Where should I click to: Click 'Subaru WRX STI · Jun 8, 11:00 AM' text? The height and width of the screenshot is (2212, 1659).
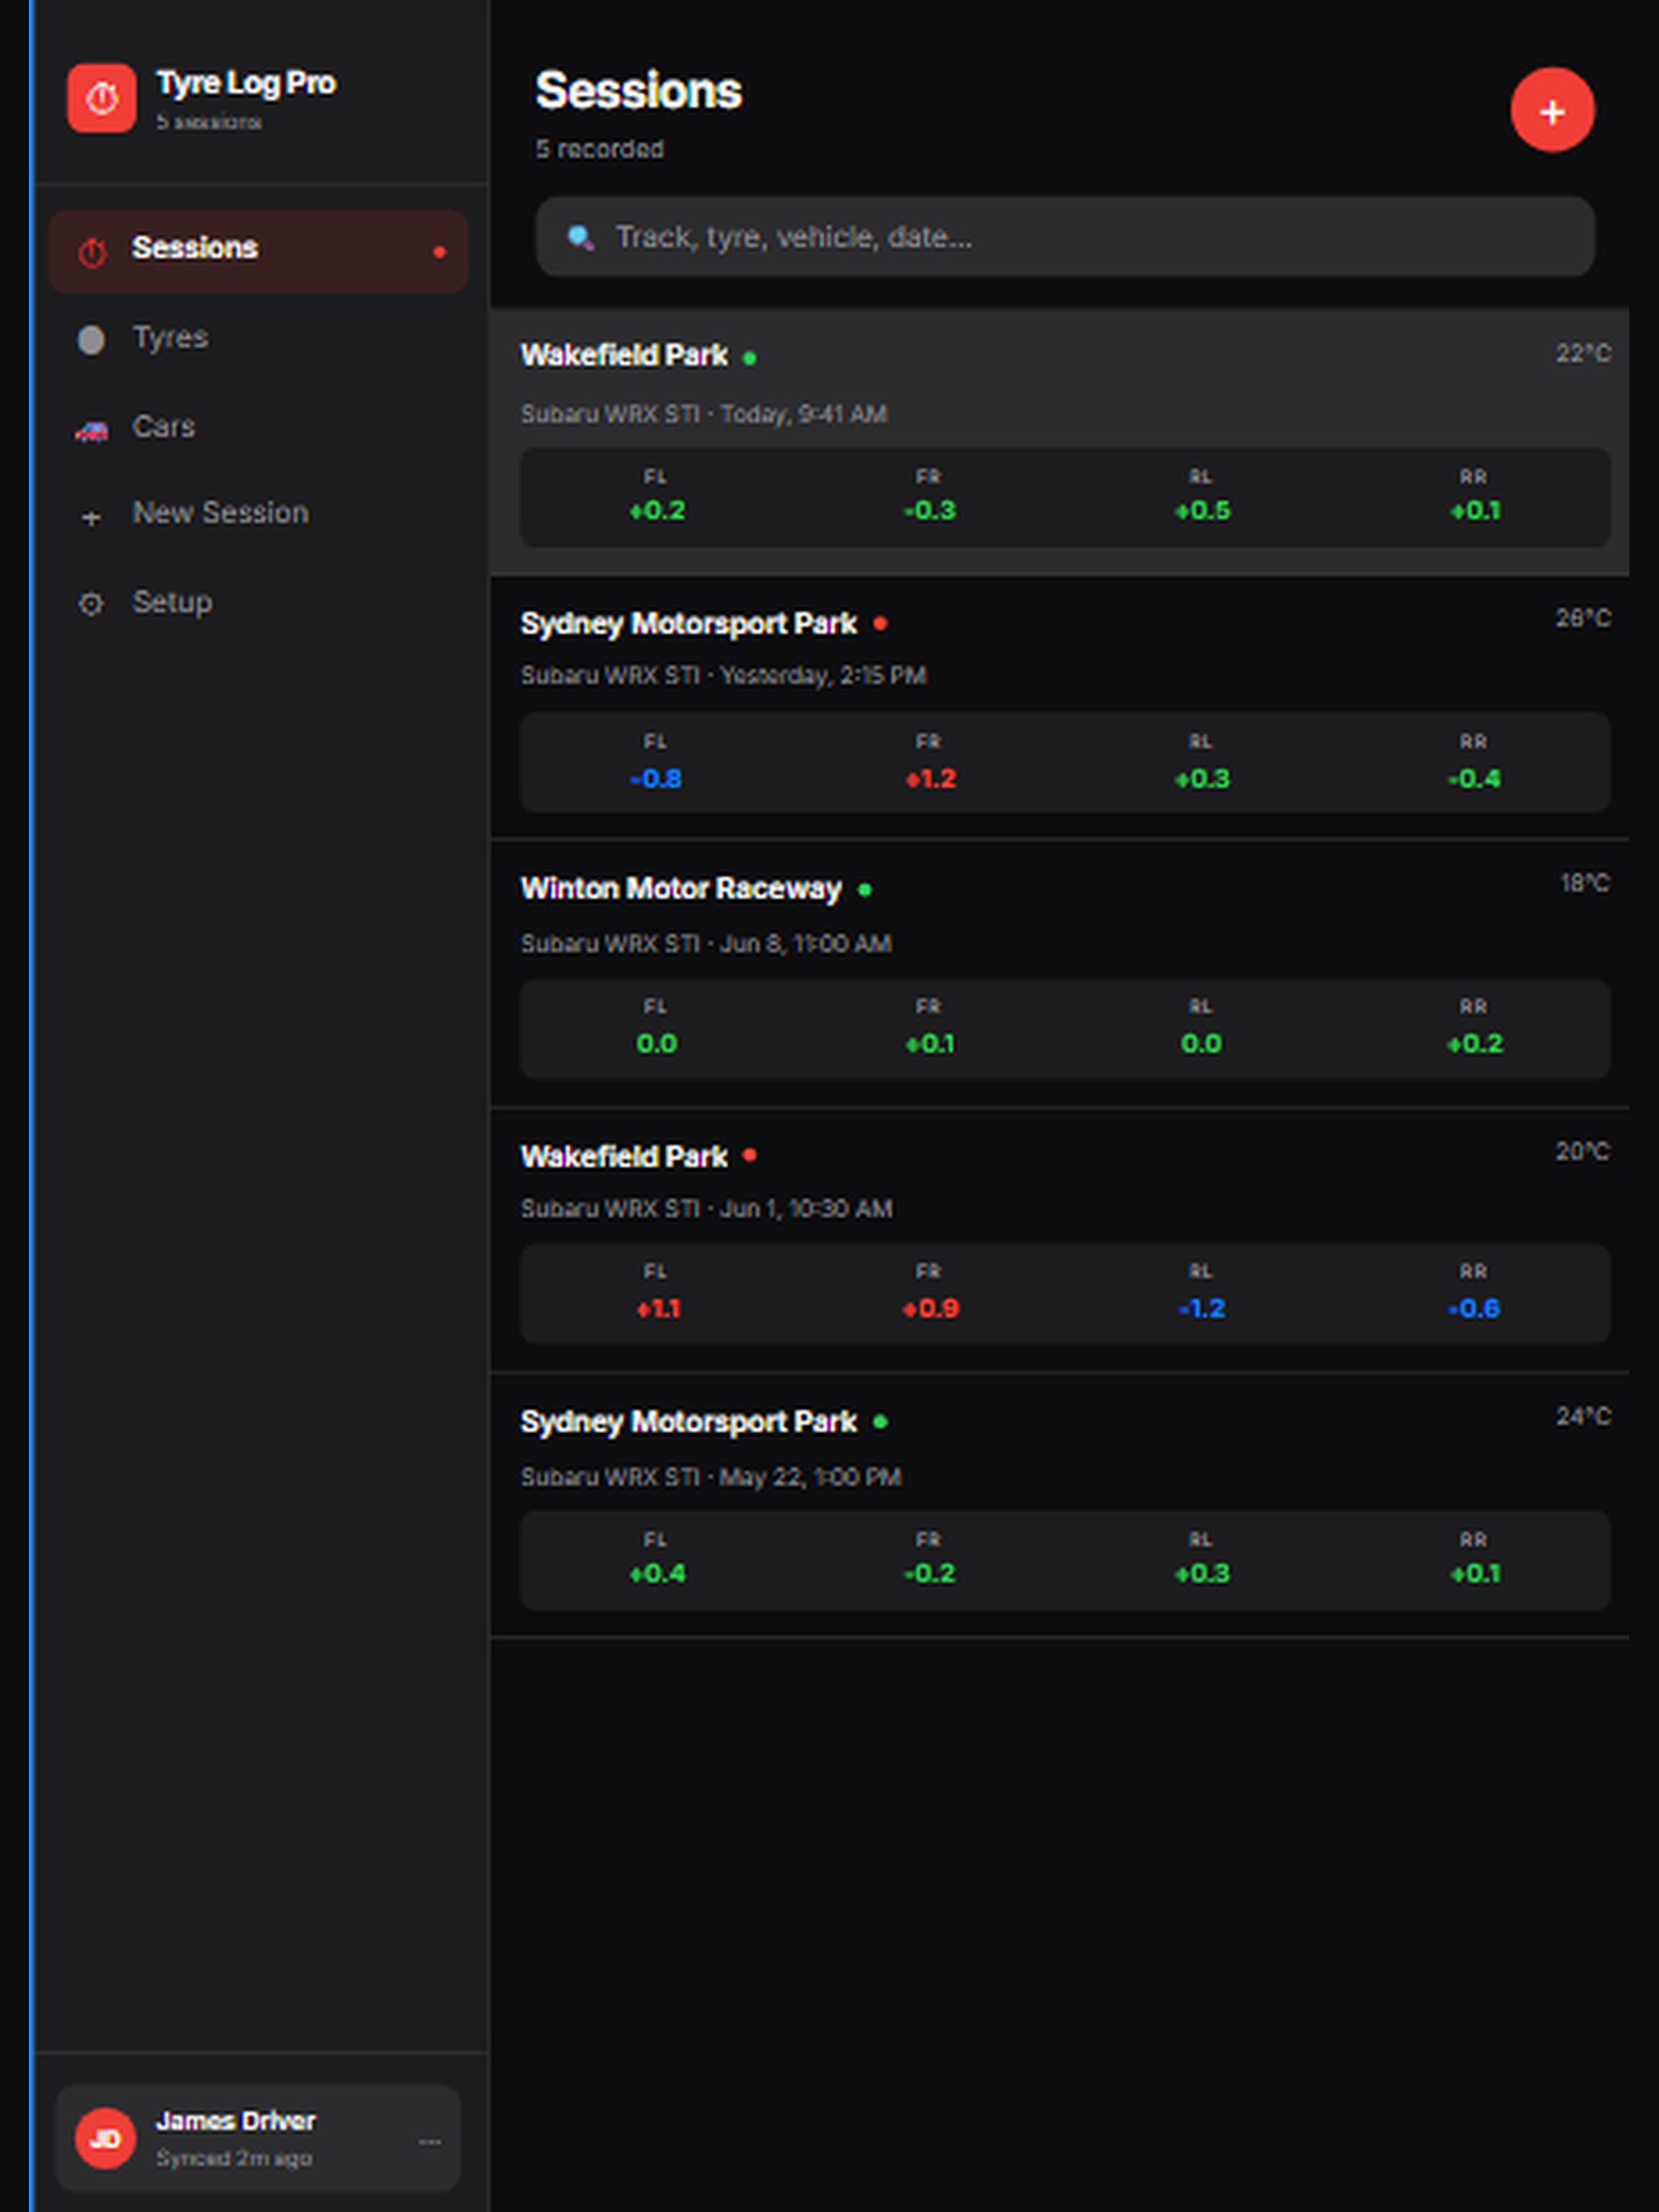[705, 944]
